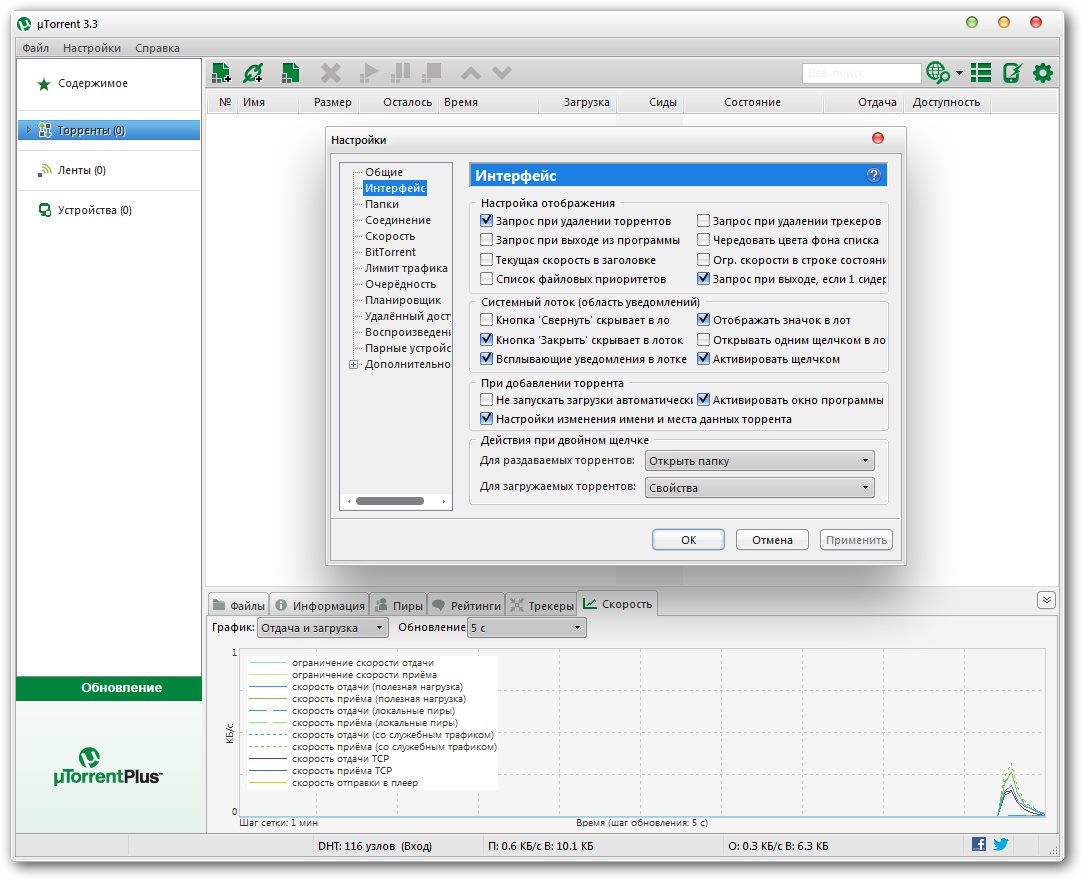1083x880 pixels.
Task: Click the Торренты sidebar icon
Action: [x=45, y=130]
